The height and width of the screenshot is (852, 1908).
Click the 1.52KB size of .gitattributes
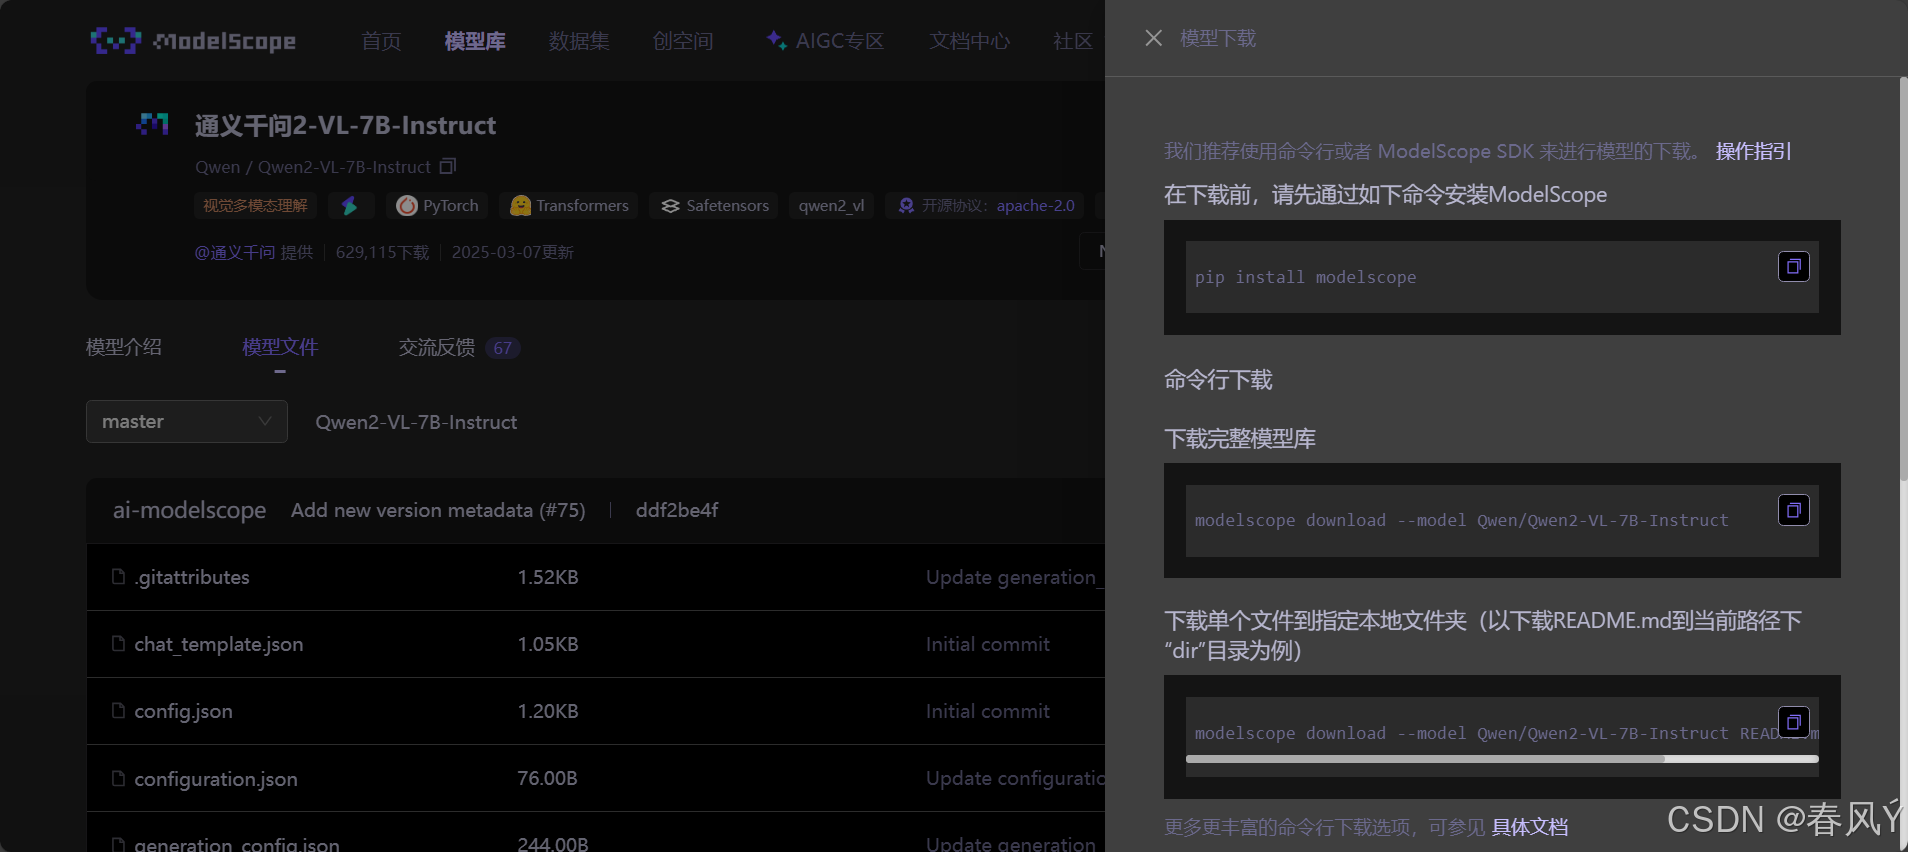(x=548, y=577)
